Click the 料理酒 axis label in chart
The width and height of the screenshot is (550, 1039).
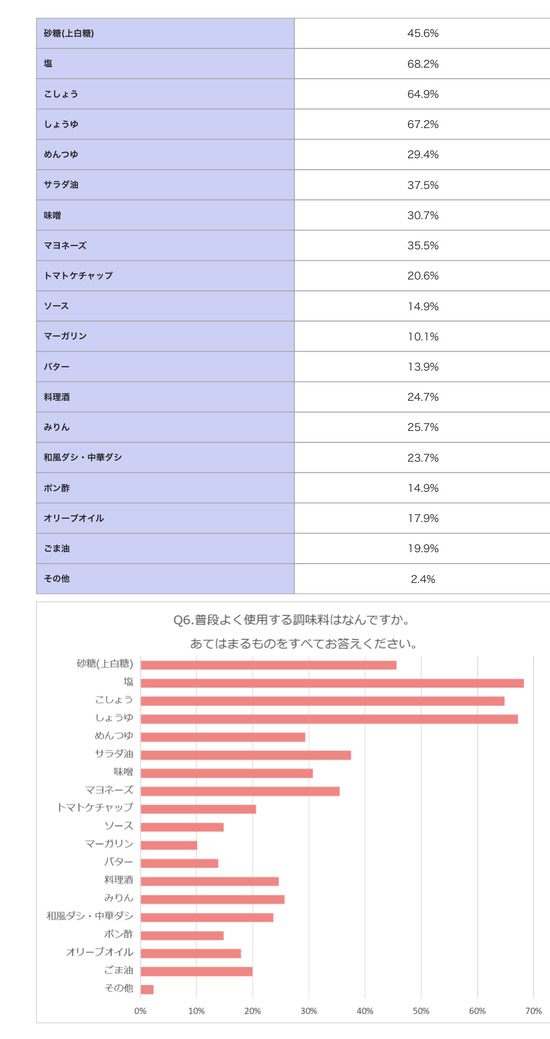(x=119, y=881)
